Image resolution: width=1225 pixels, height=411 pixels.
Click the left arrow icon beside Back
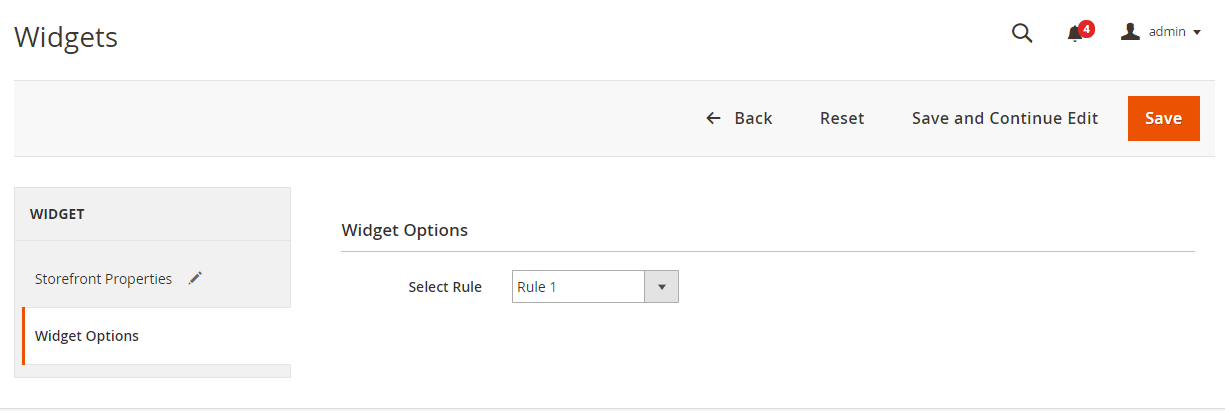tap(713, 118)
